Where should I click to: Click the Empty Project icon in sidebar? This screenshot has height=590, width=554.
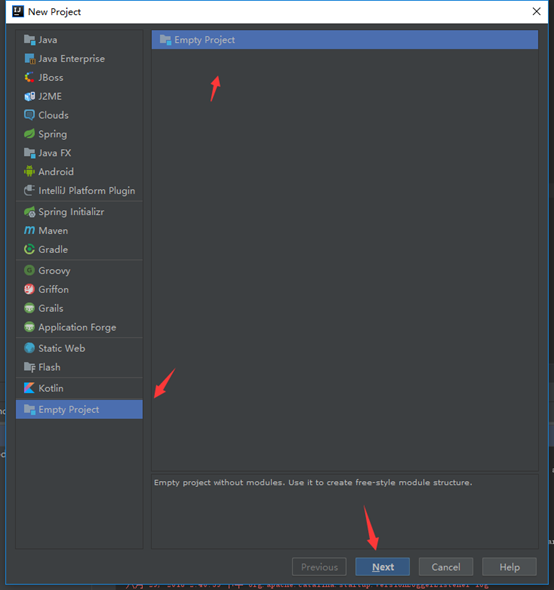pos(29,409)
